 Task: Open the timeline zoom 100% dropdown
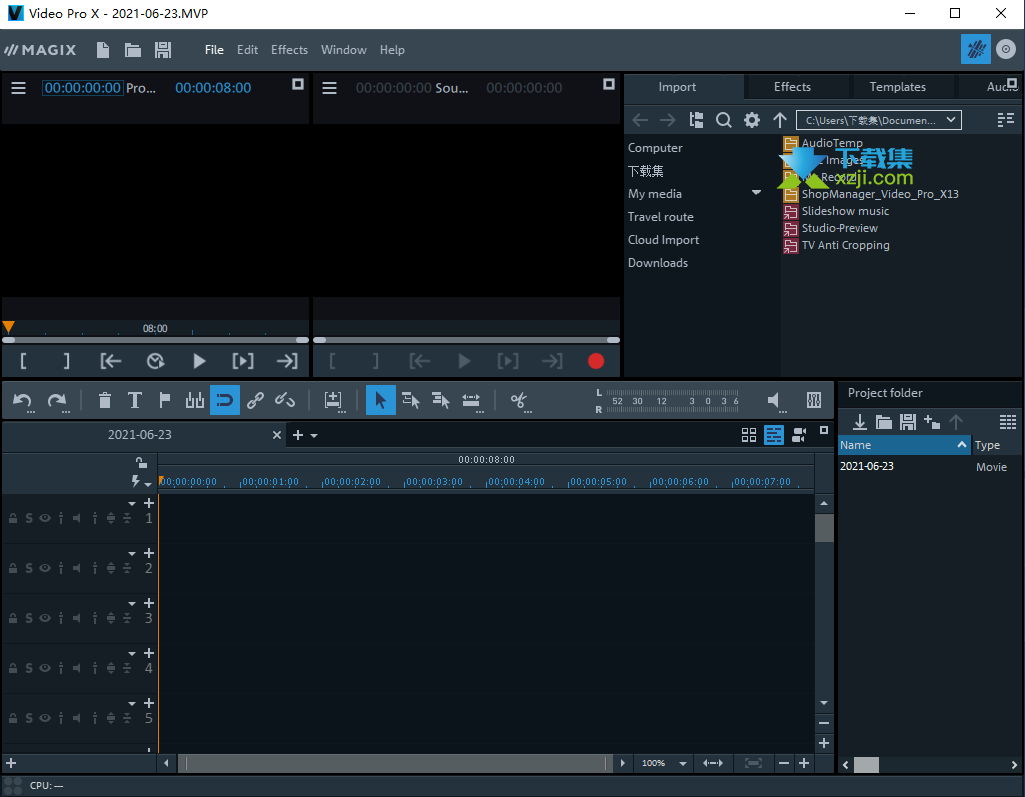click(x=682, y=763)
